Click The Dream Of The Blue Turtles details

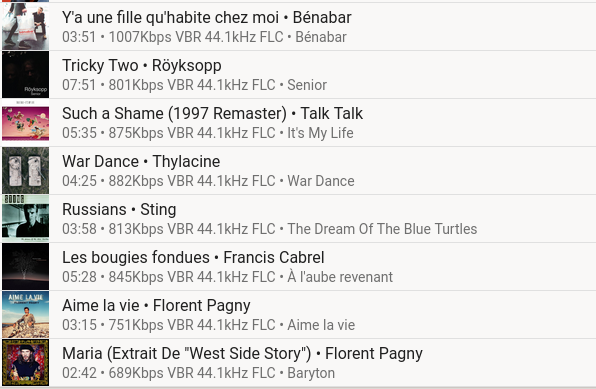click(x=269, y=229)
